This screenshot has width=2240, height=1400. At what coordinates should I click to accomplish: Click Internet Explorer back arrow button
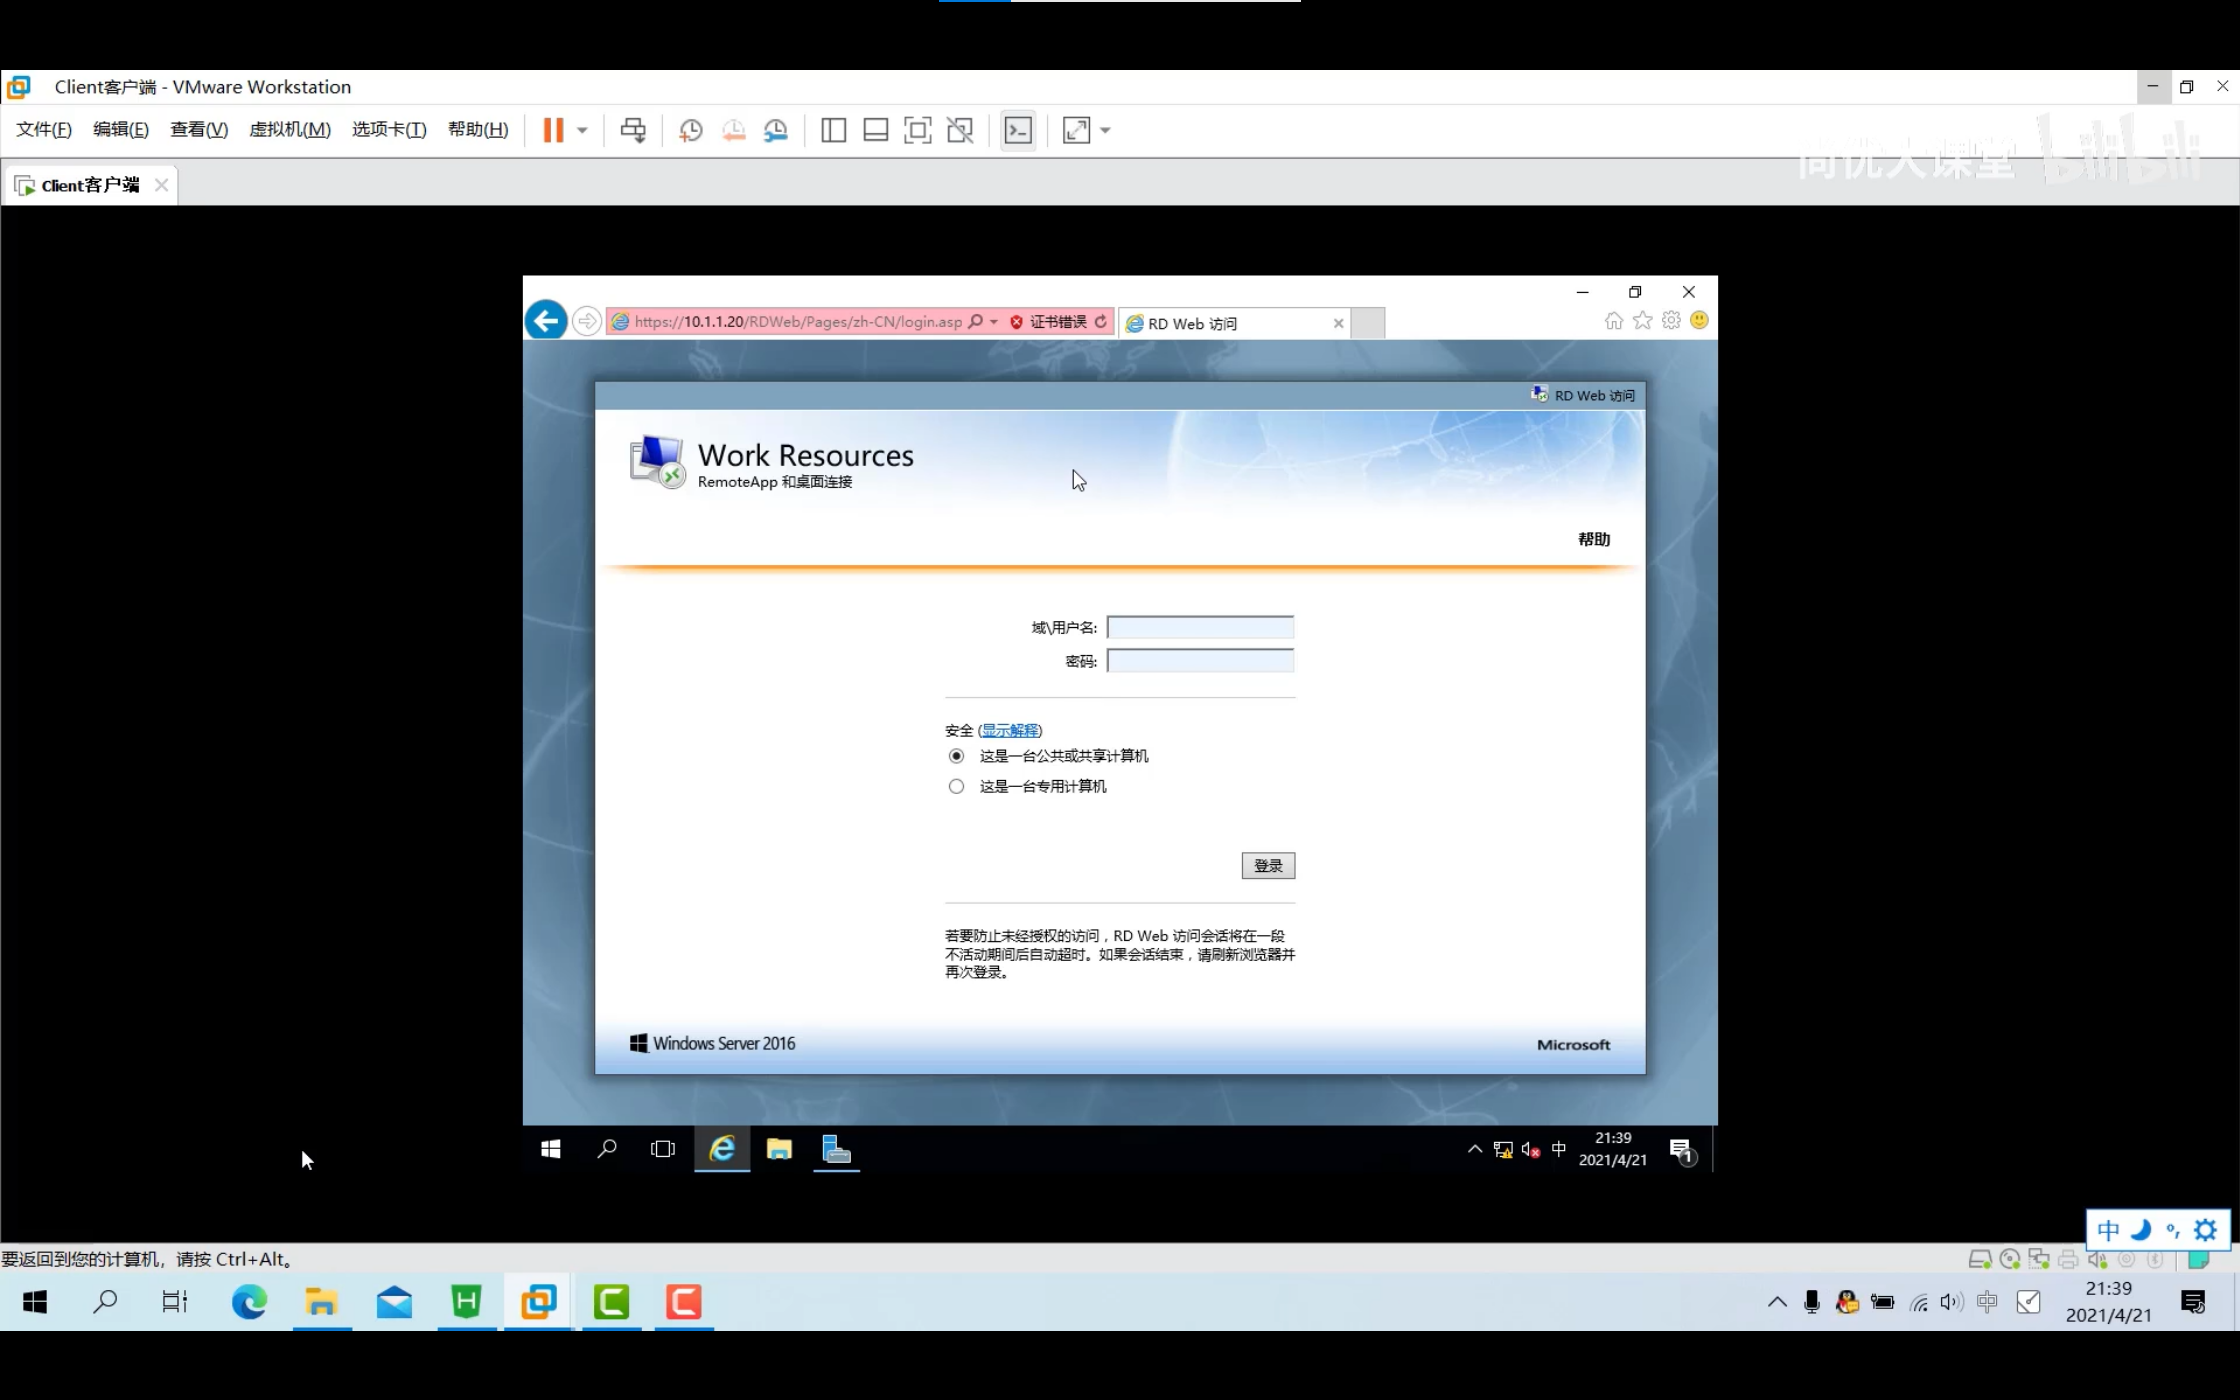[546, 321]
